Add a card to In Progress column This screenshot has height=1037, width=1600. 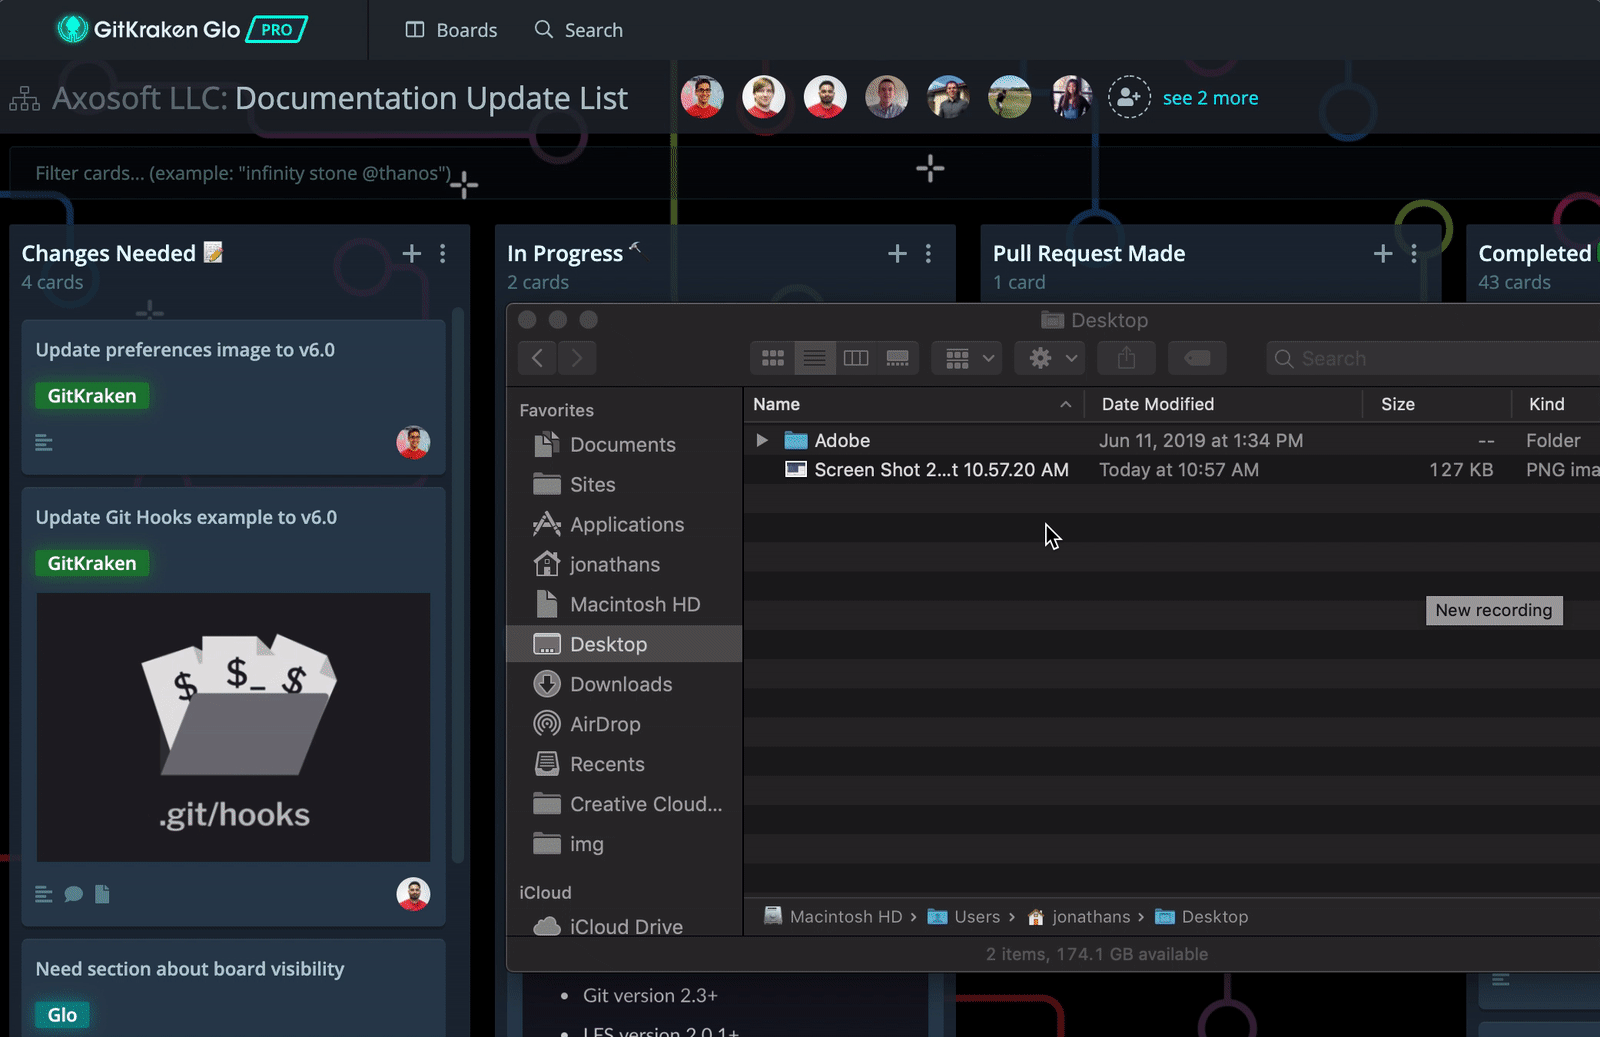pyautogui.click(x=897, y=253)
